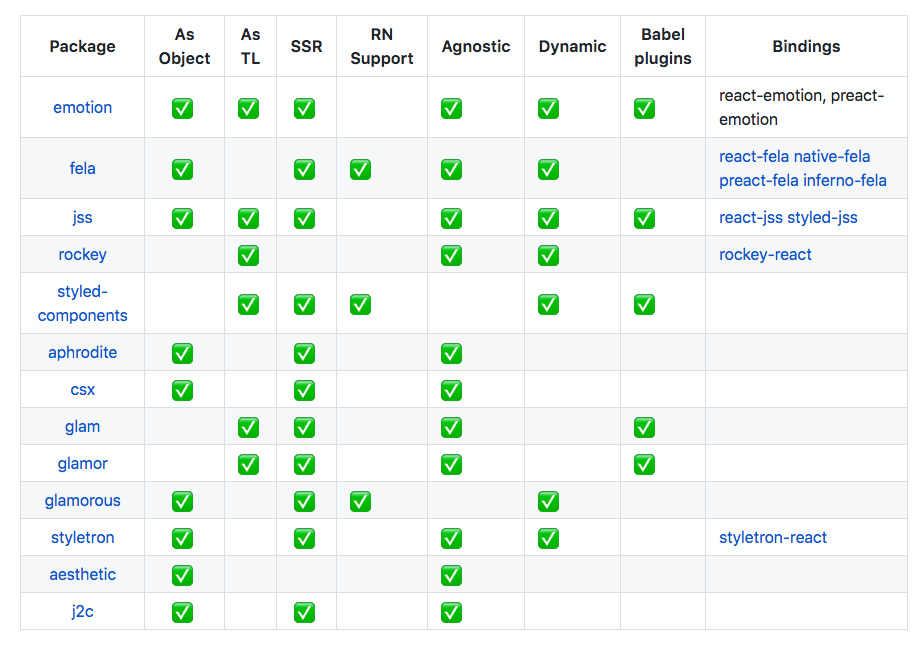The height and width of the screenshot is (645, 923).
Task: Click emotion's As TL check mark
Action: tap(248, 108)
